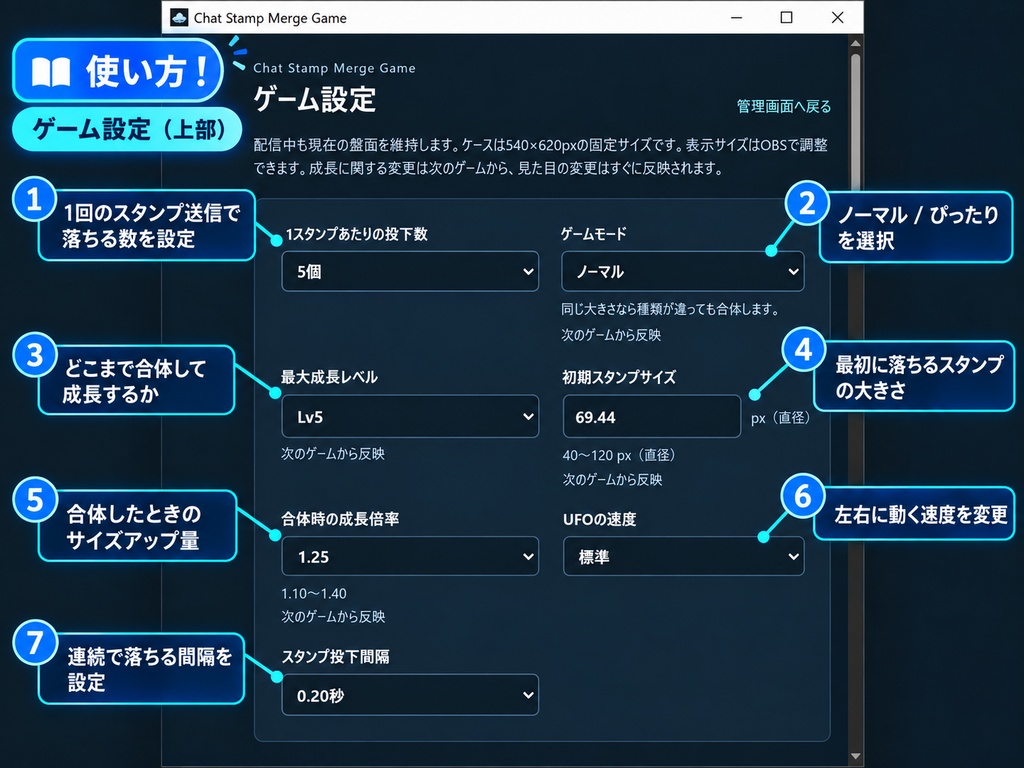Open the 最大成長レベル dropdown showing Lv5
This screenshot has width=1024, height=768.
click(410, 416)
